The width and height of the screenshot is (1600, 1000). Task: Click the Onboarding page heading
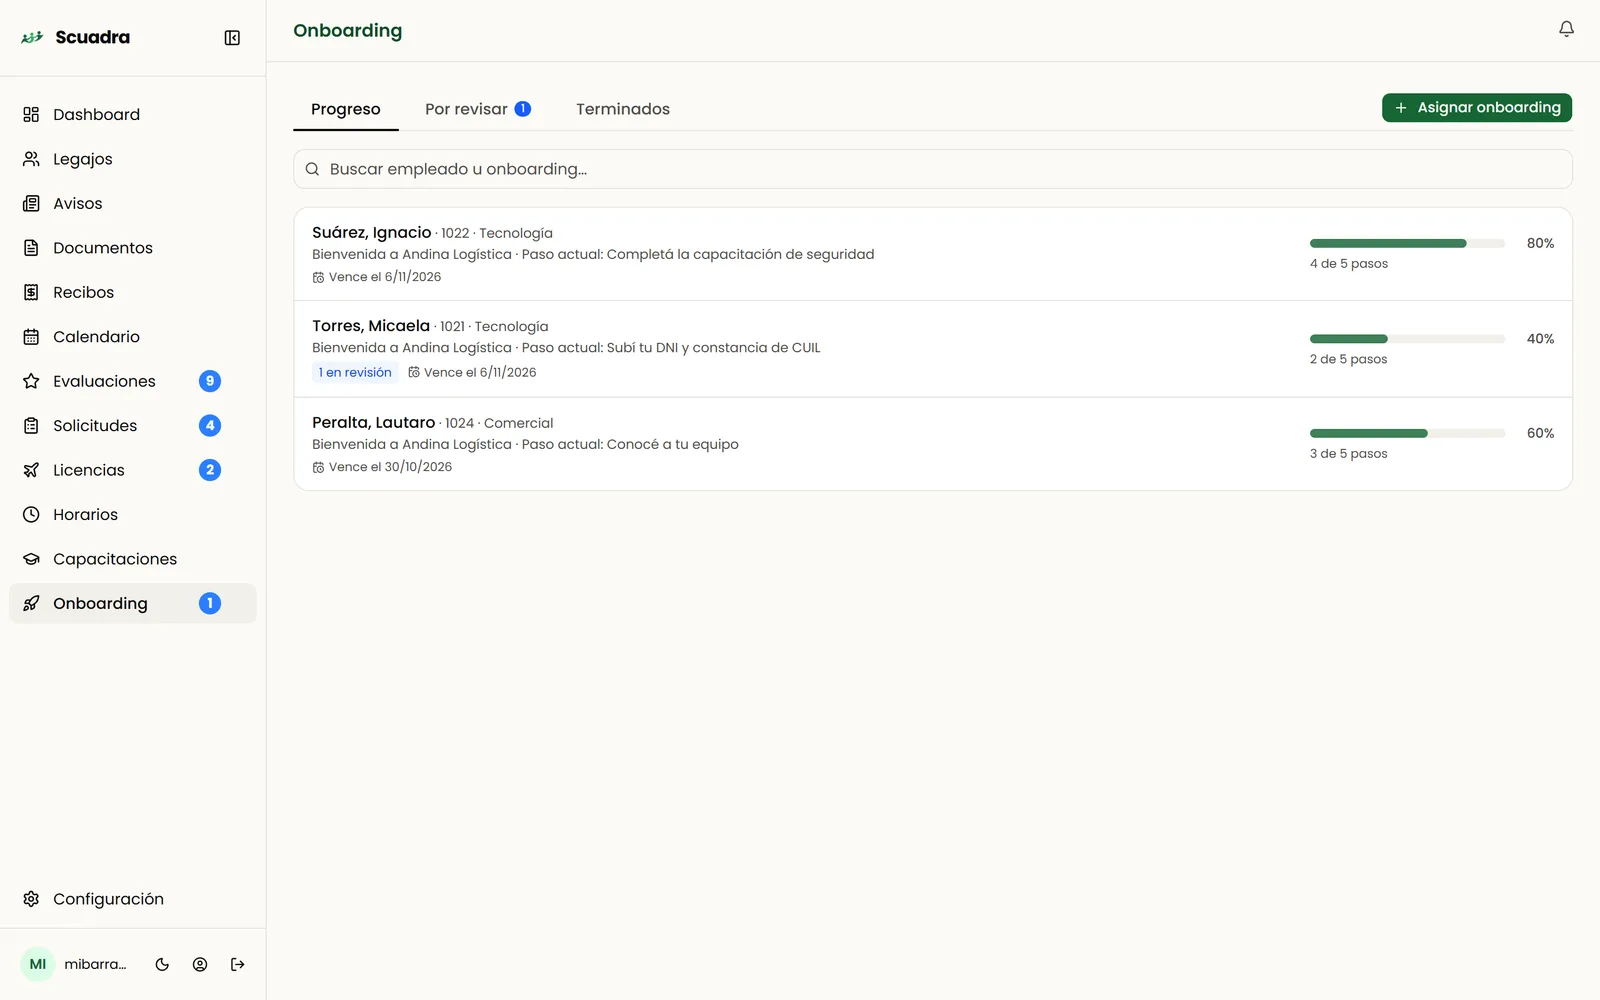(348, 31)
